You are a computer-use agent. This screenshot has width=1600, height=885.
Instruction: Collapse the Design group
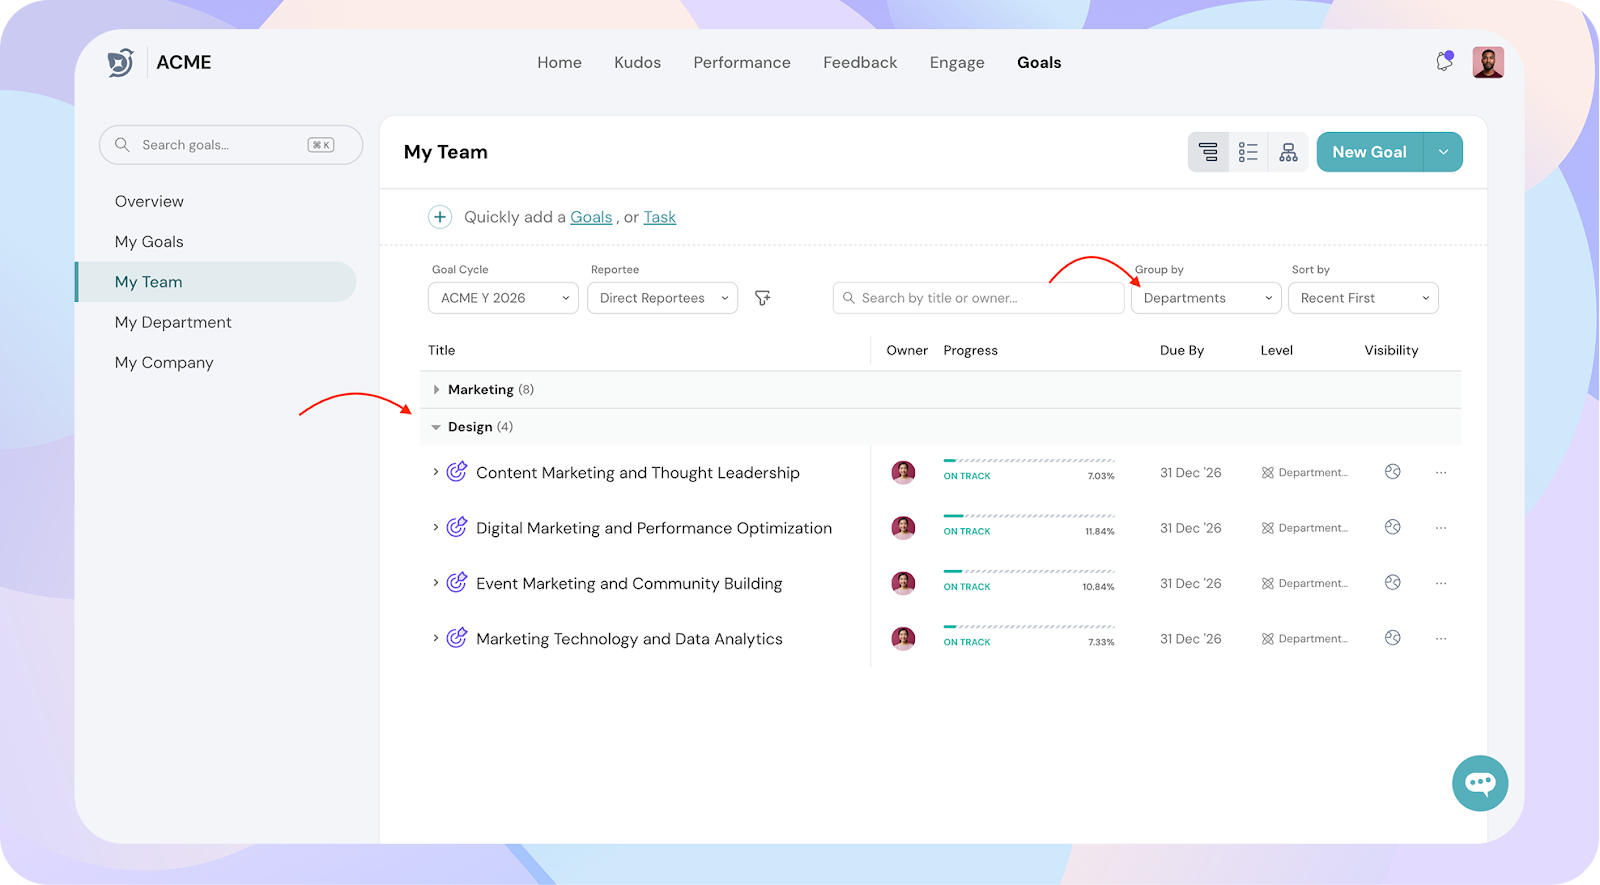coord(436,427)
